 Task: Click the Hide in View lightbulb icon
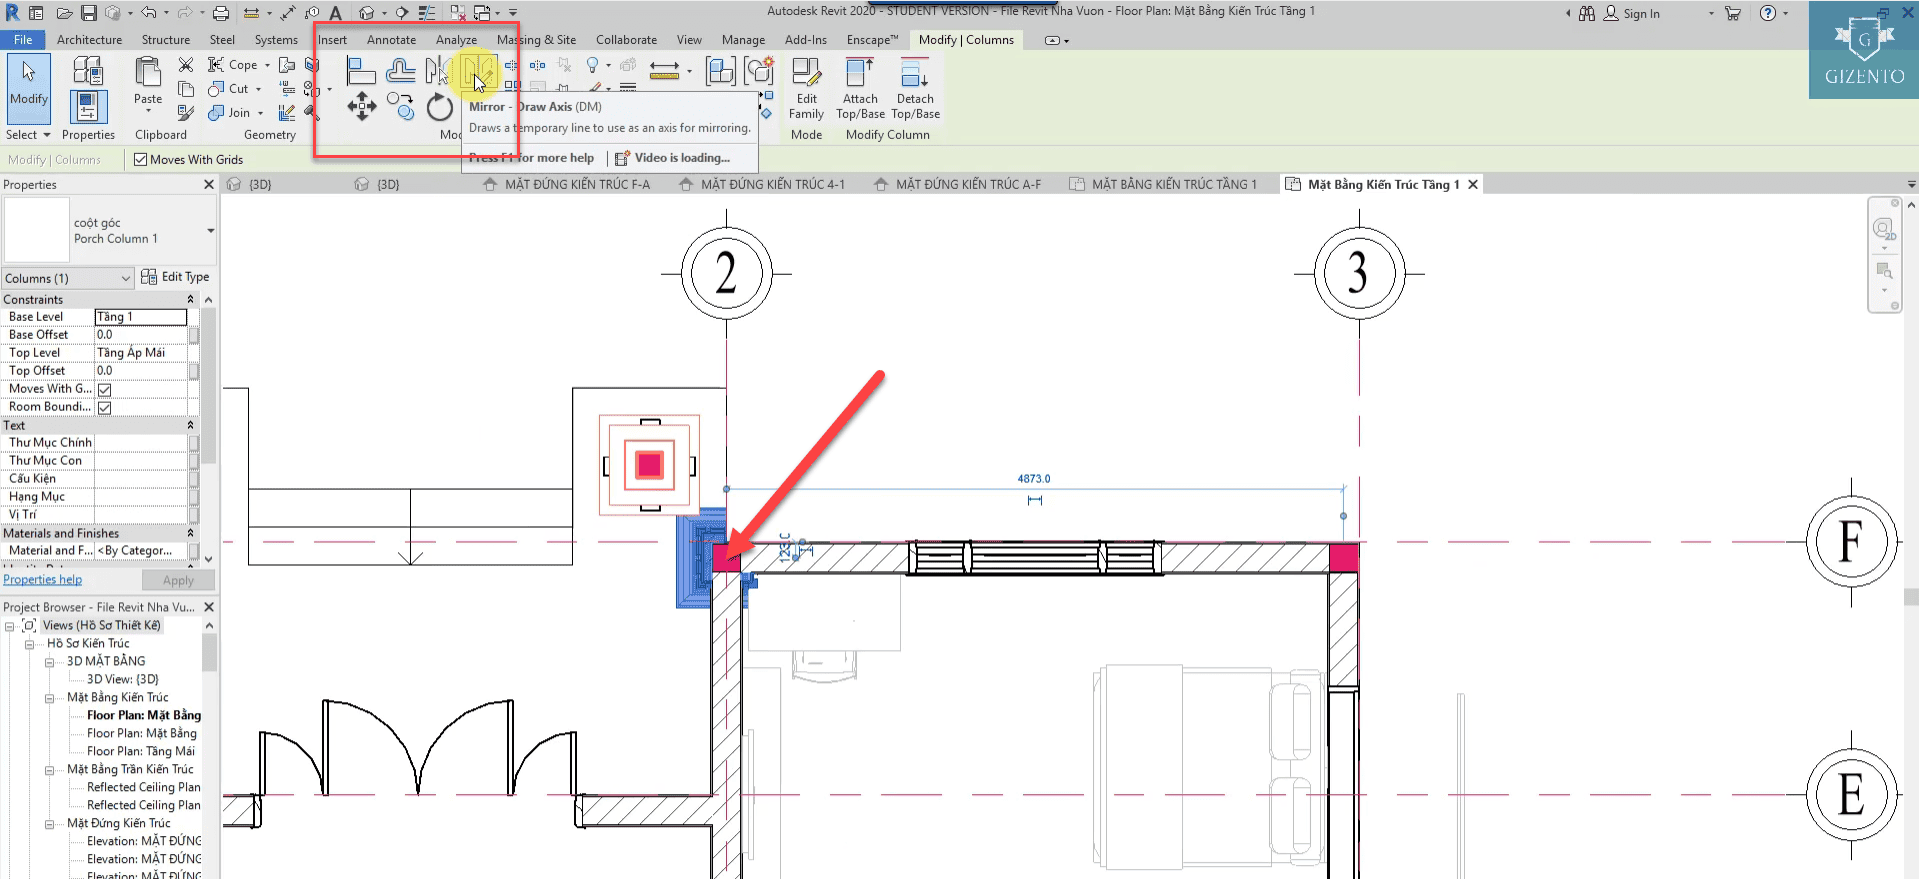tap(592, 65)
